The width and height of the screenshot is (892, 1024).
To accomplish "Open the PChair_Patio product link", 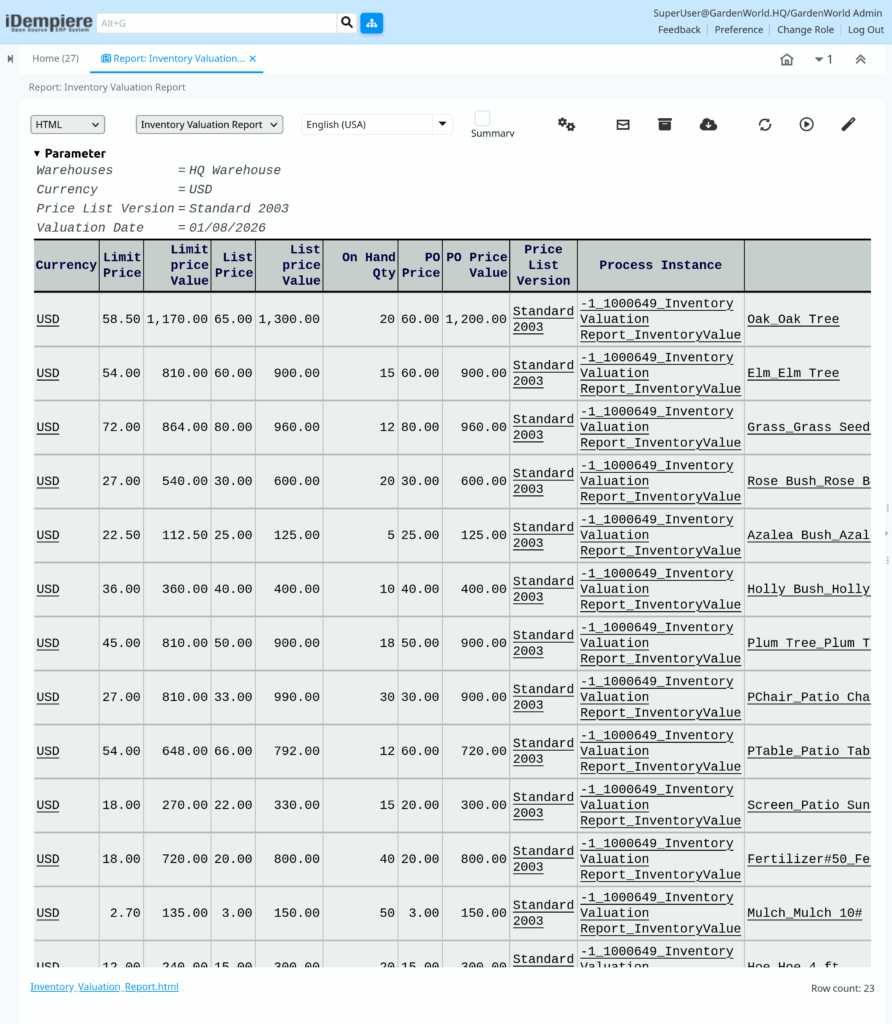I will [808, 697].
